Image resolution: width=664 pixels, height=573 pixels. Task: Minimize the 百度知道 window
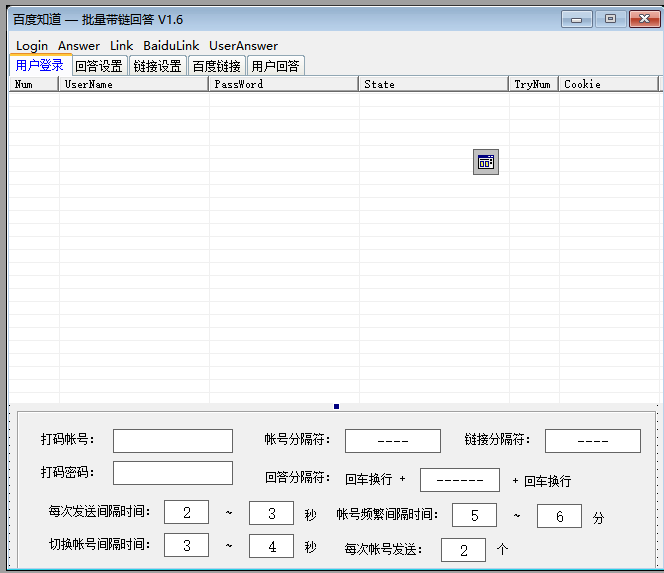click(x=576, y=19)
